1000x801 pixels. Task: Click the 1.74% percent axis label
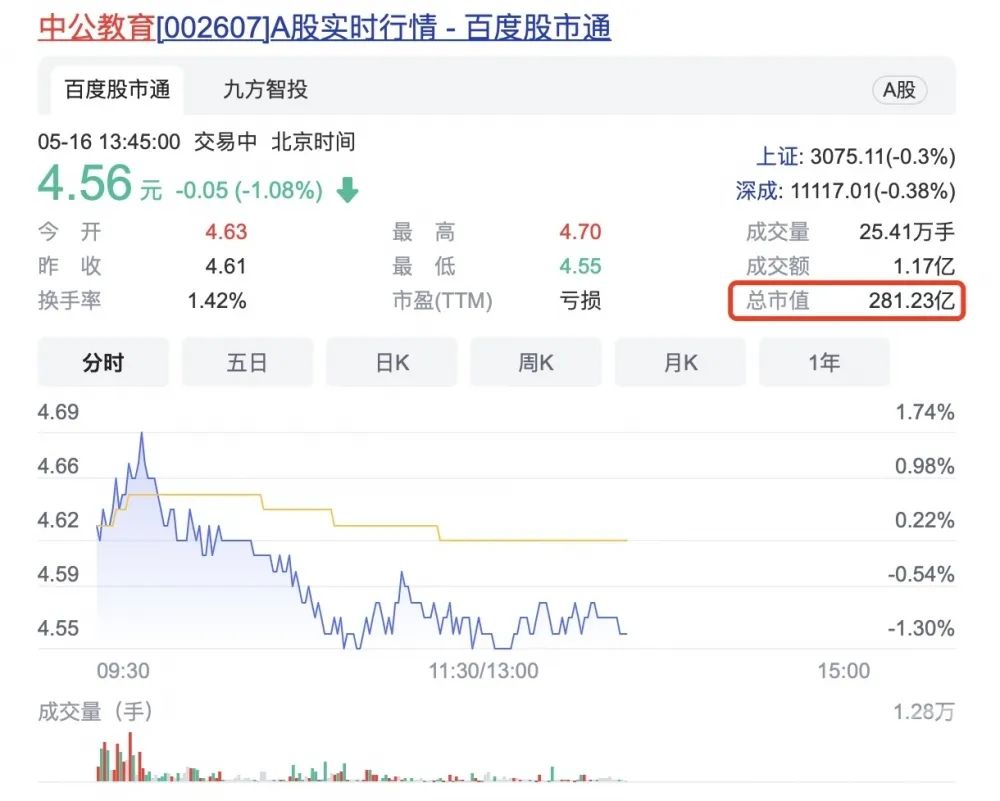(x=925, y=412)
